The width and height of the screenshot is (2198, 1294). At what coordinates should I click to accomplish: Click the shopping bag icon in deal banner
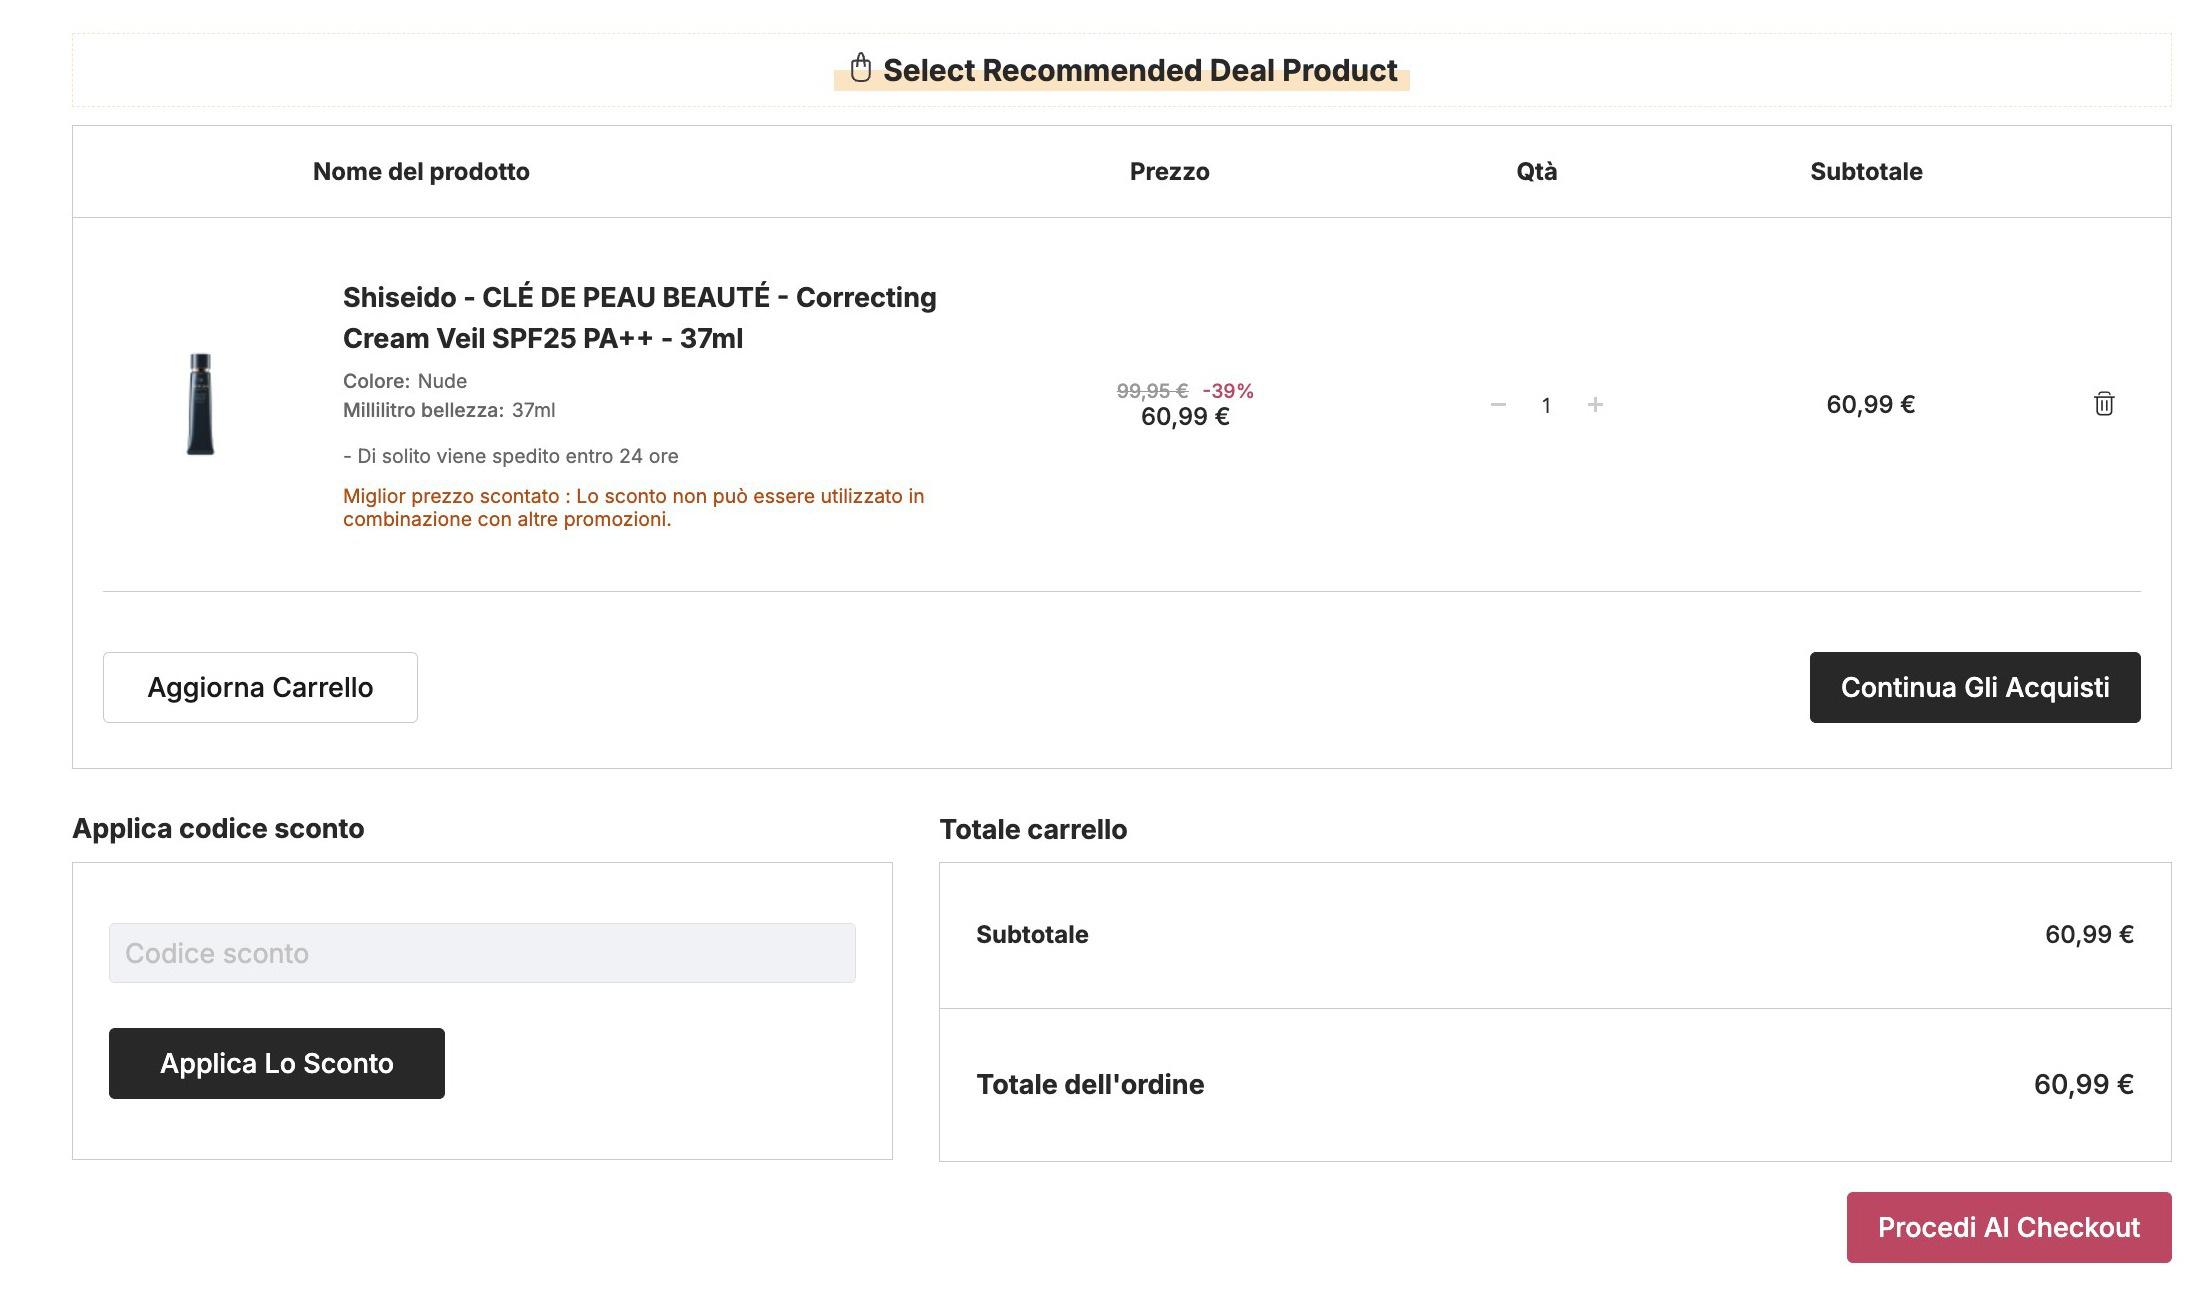[x=860, y=68]
